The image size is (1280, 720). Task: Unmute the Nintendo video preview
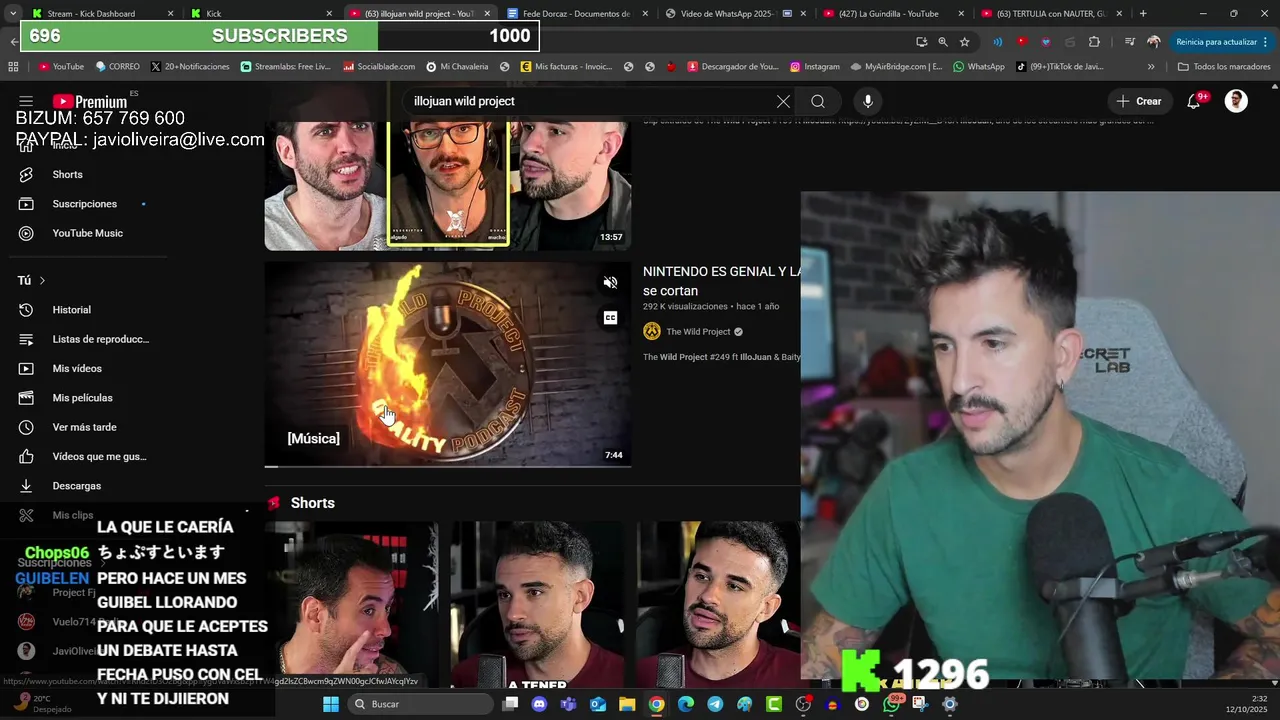[x=610, y=283]
